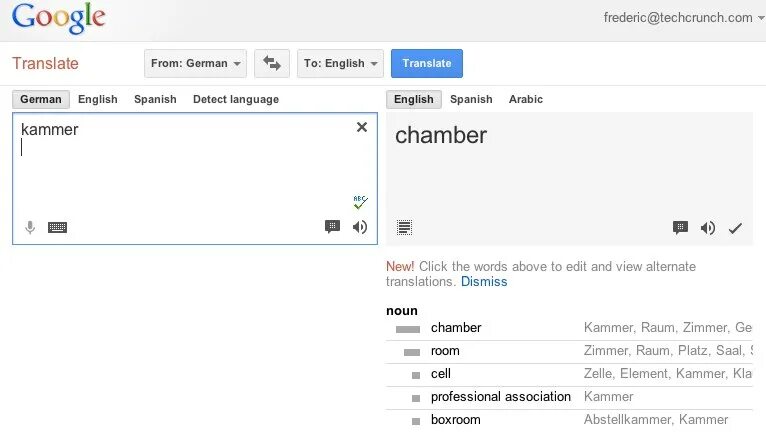Open the on-screen keyboard input tool
This screenshot has width=766, height=444.
pyautogui.click(x=57, y=227)
